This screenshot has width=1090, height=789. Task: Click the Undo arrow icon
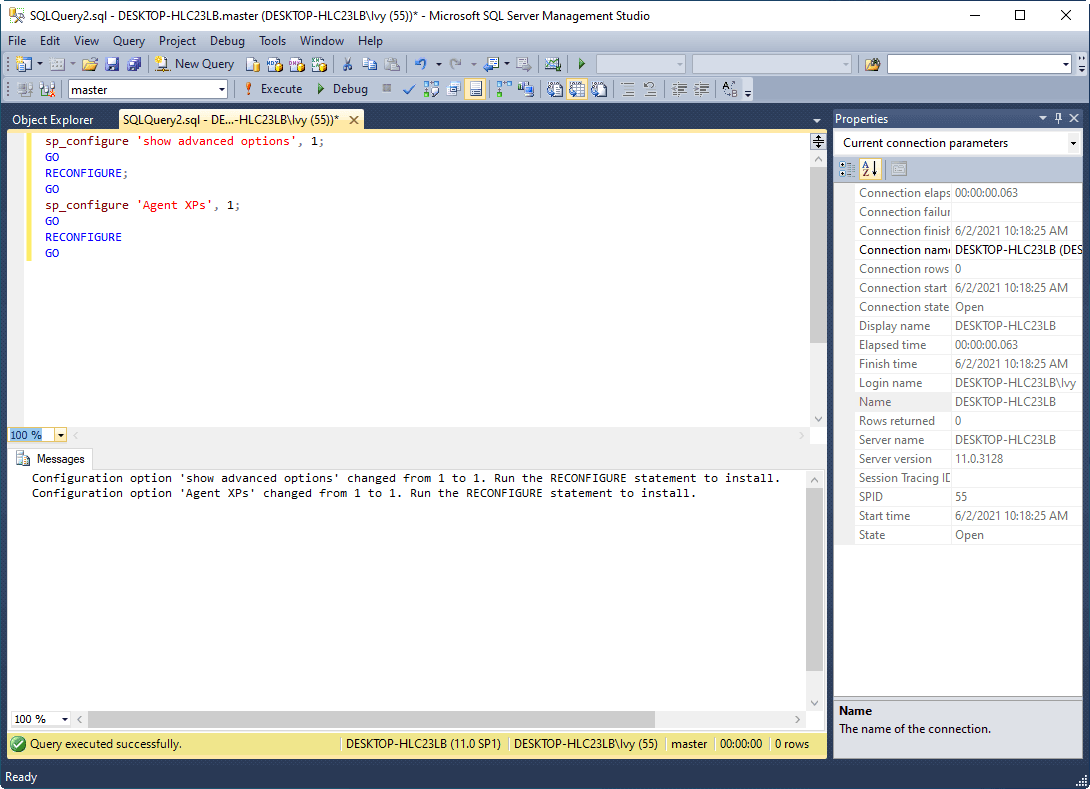[x=421, y=64]
